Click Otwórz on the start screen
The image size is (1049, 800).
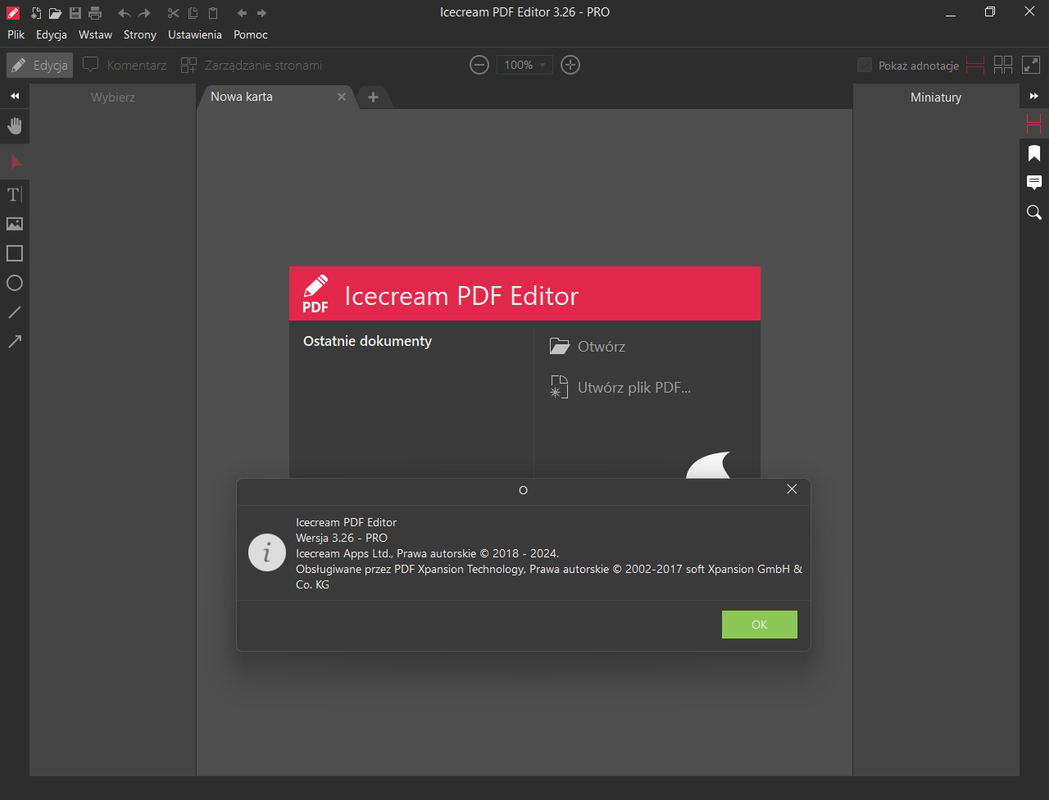click(587, 346)
